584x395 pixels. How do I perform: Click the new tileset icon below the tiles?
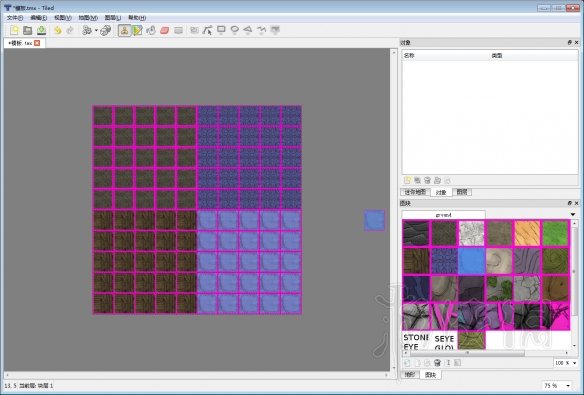(407, 363)
